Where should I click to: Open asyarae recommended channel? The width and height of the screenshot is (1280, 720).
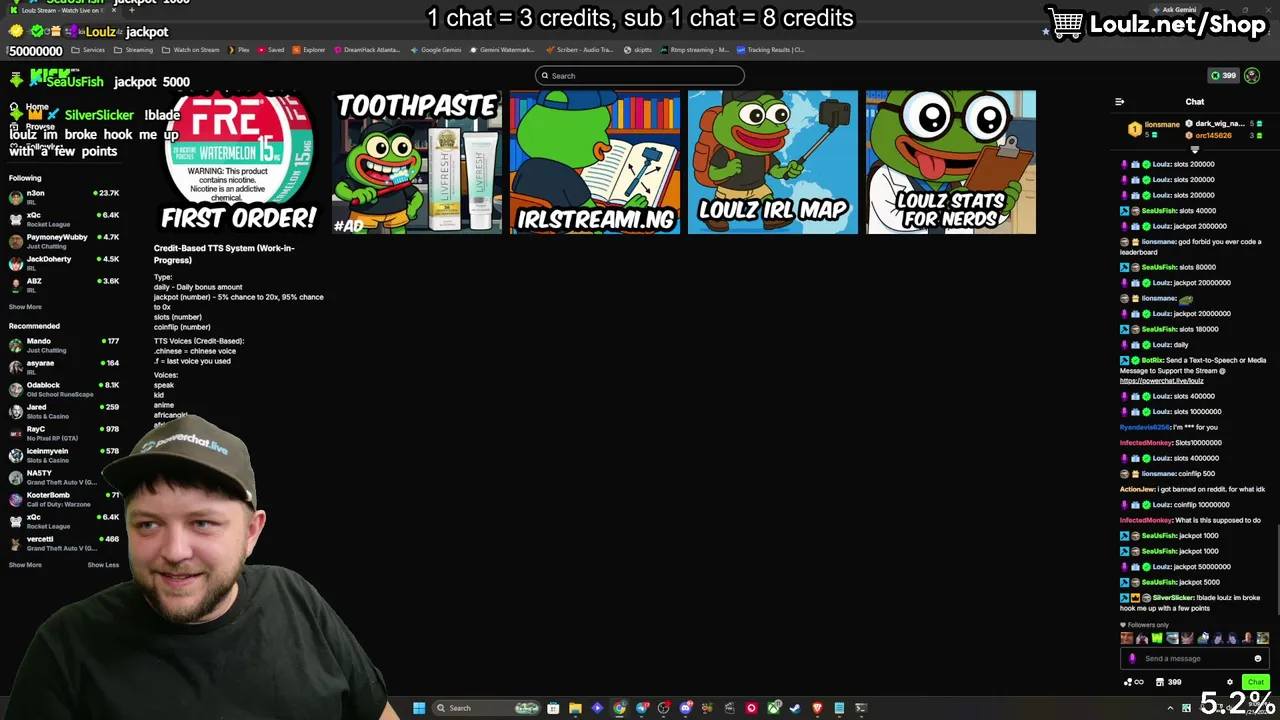[x=62, y=367]
